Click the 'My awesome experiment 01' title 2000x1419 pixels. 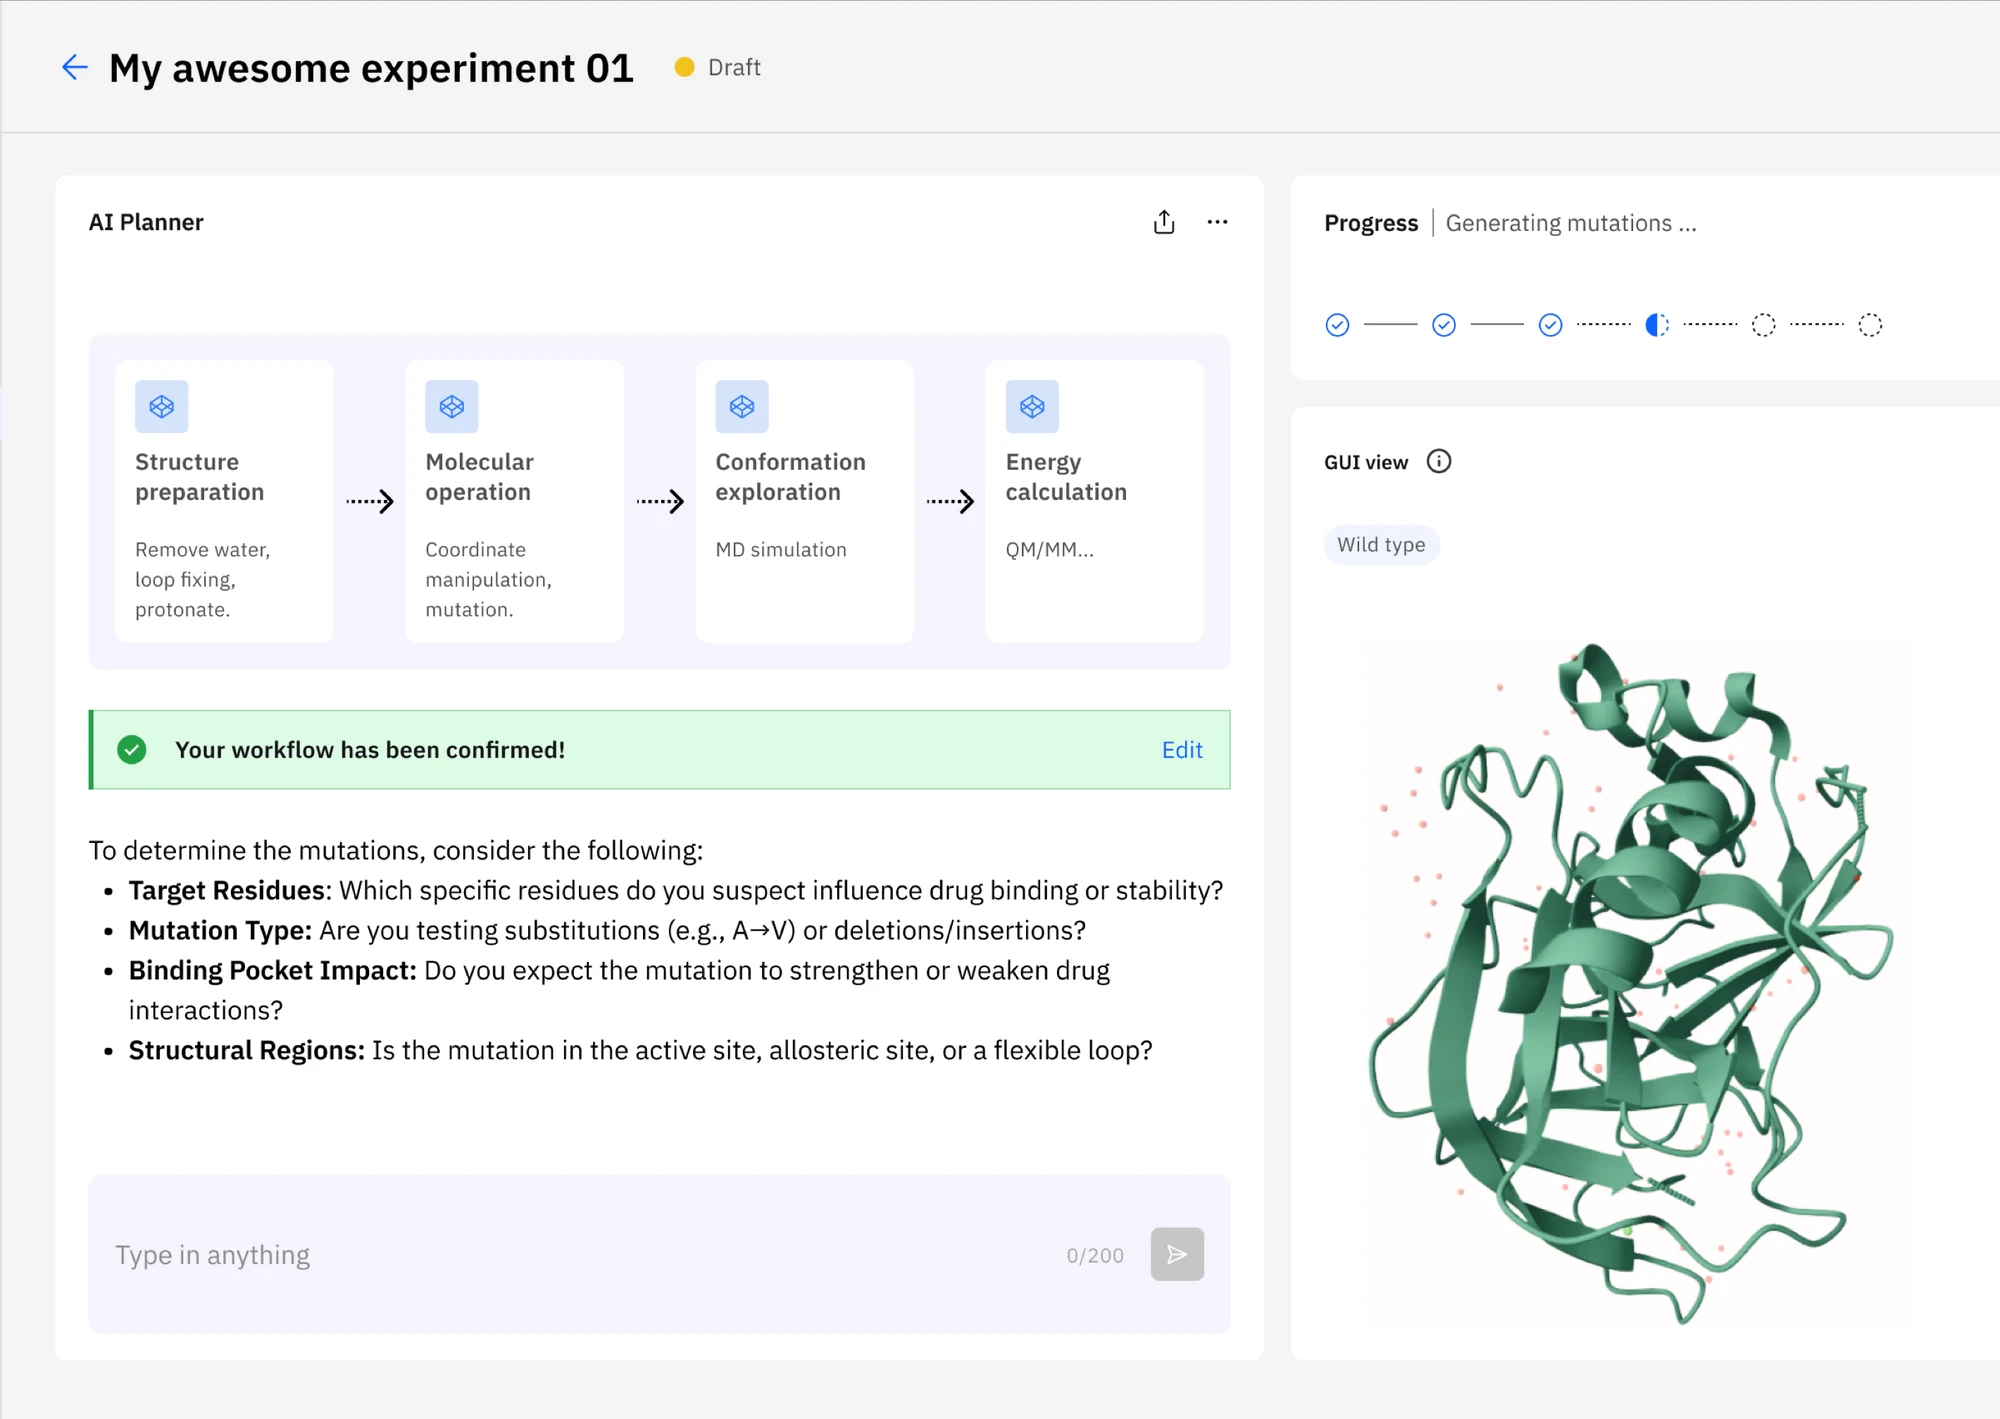pos(371,68)
